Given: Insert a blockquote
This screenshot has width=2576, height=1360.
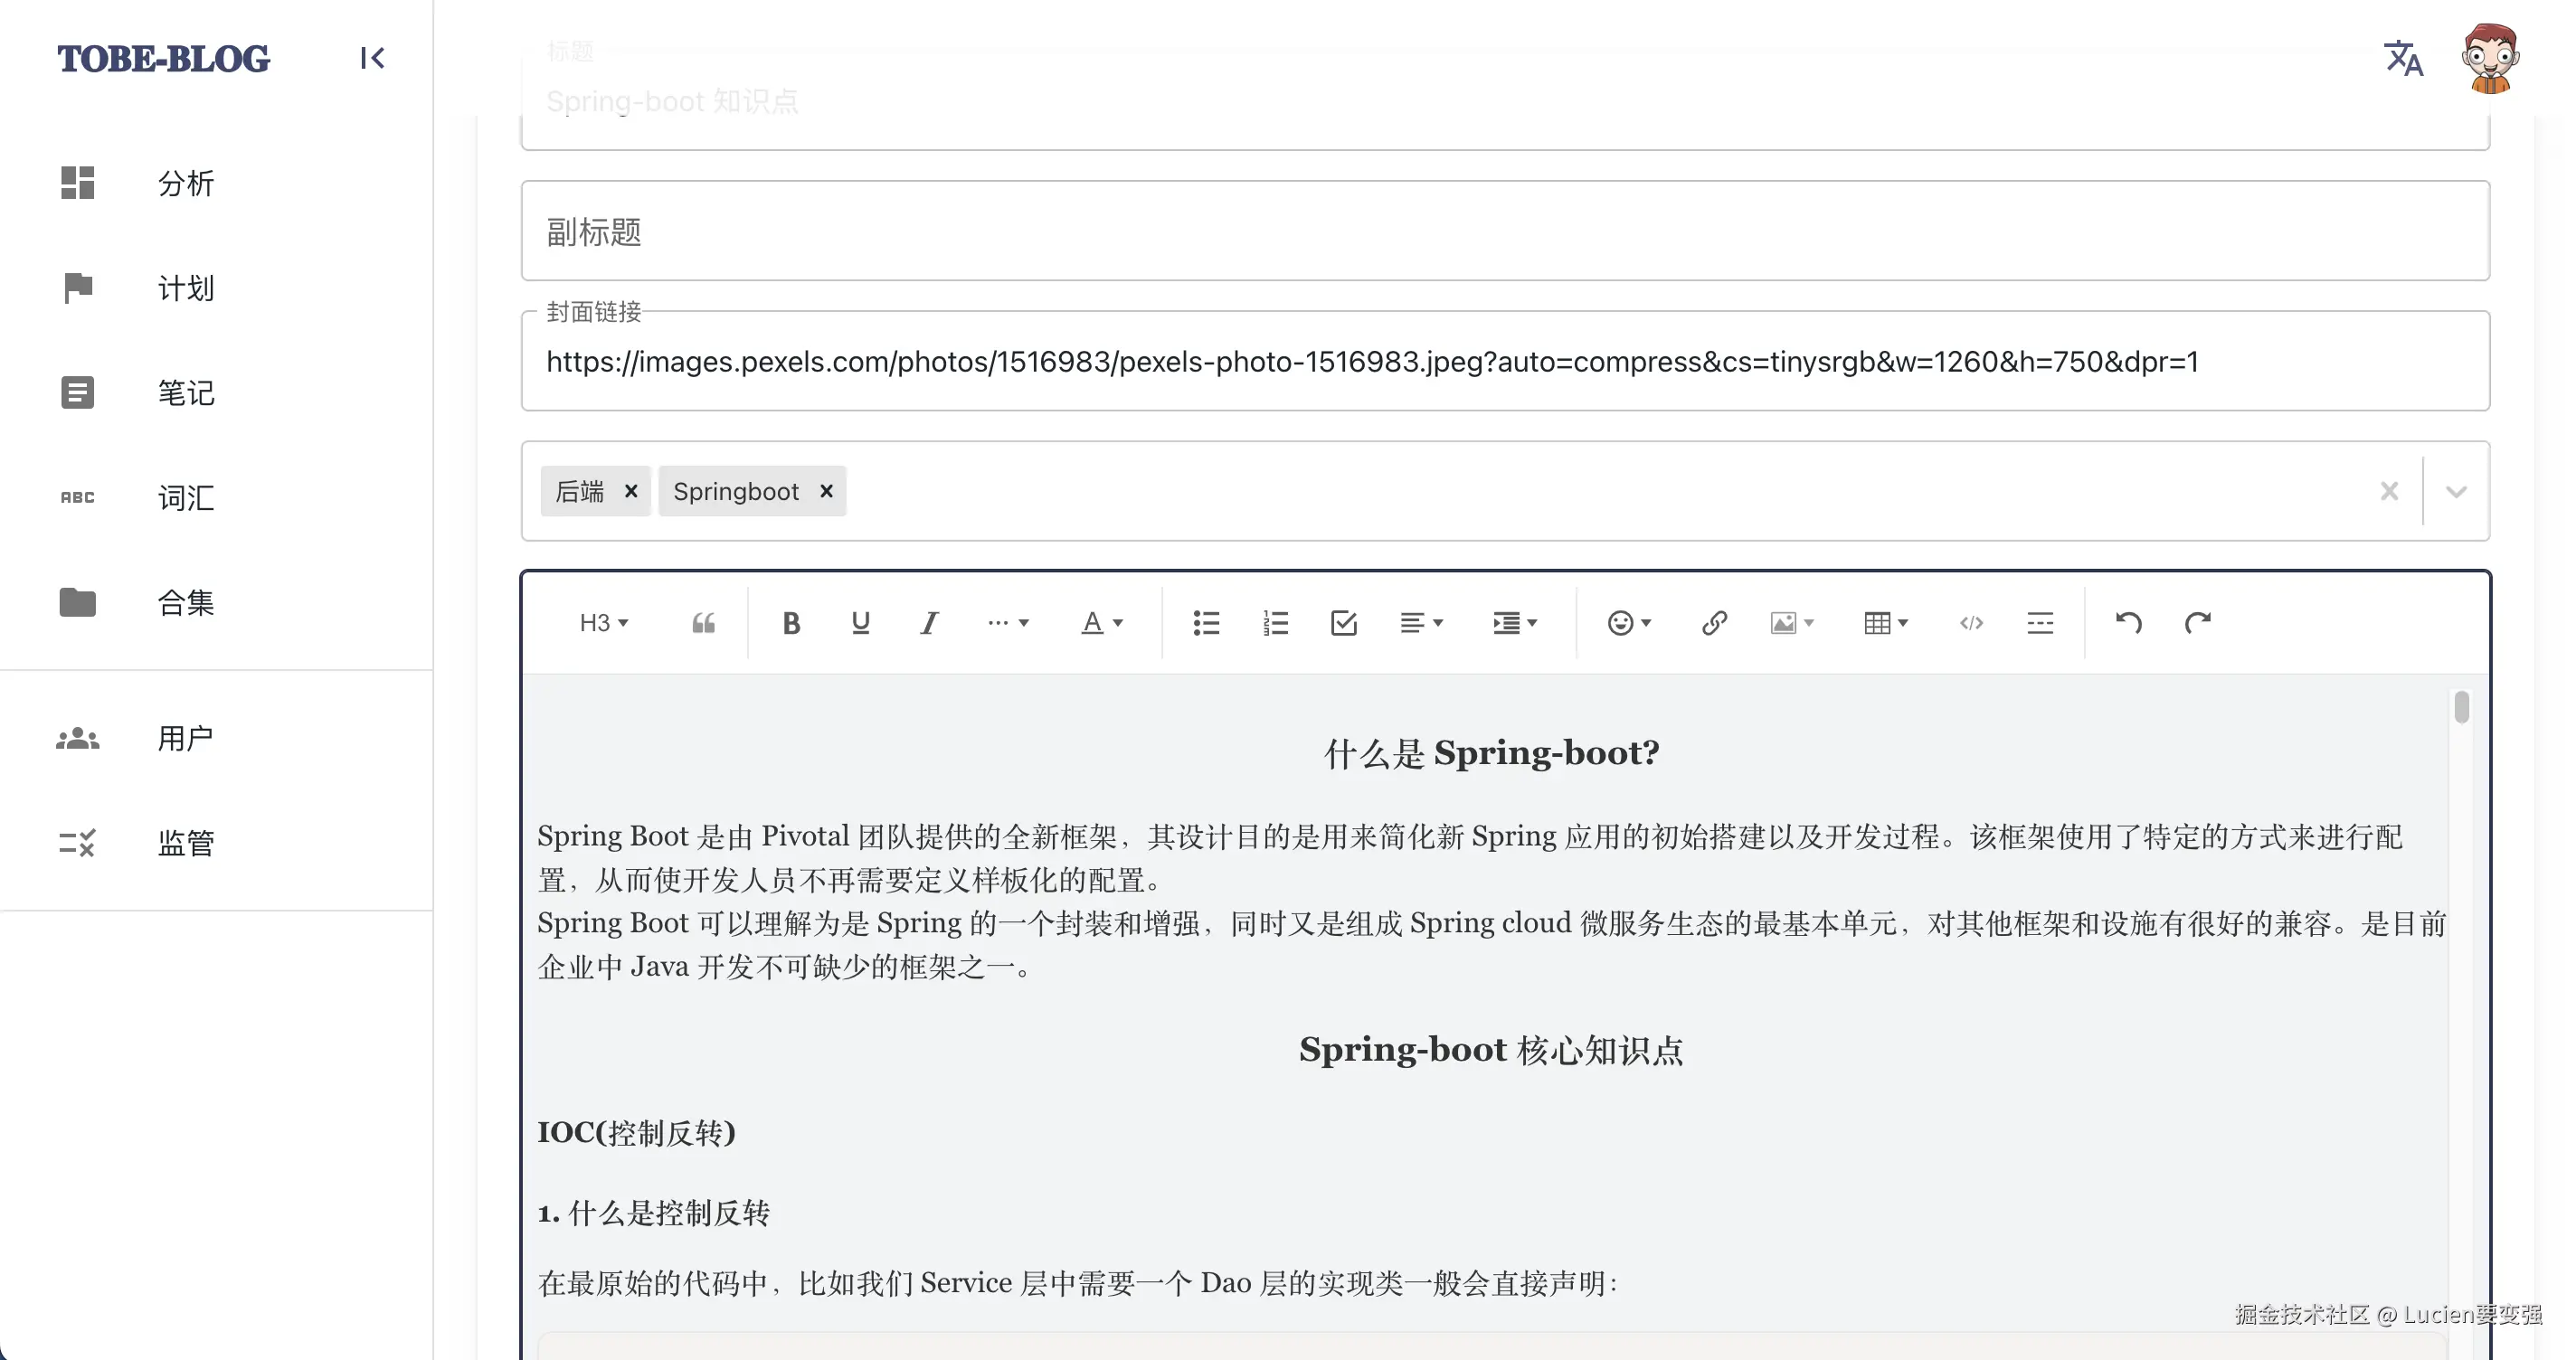Looking at the screenshot, I should [x=703, y=623].
